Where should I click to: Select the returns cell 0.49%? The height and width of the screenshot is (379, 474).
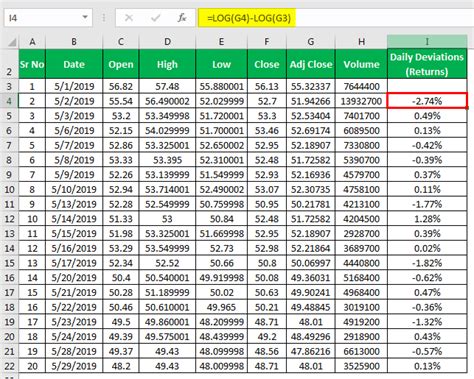pos(427,116)
